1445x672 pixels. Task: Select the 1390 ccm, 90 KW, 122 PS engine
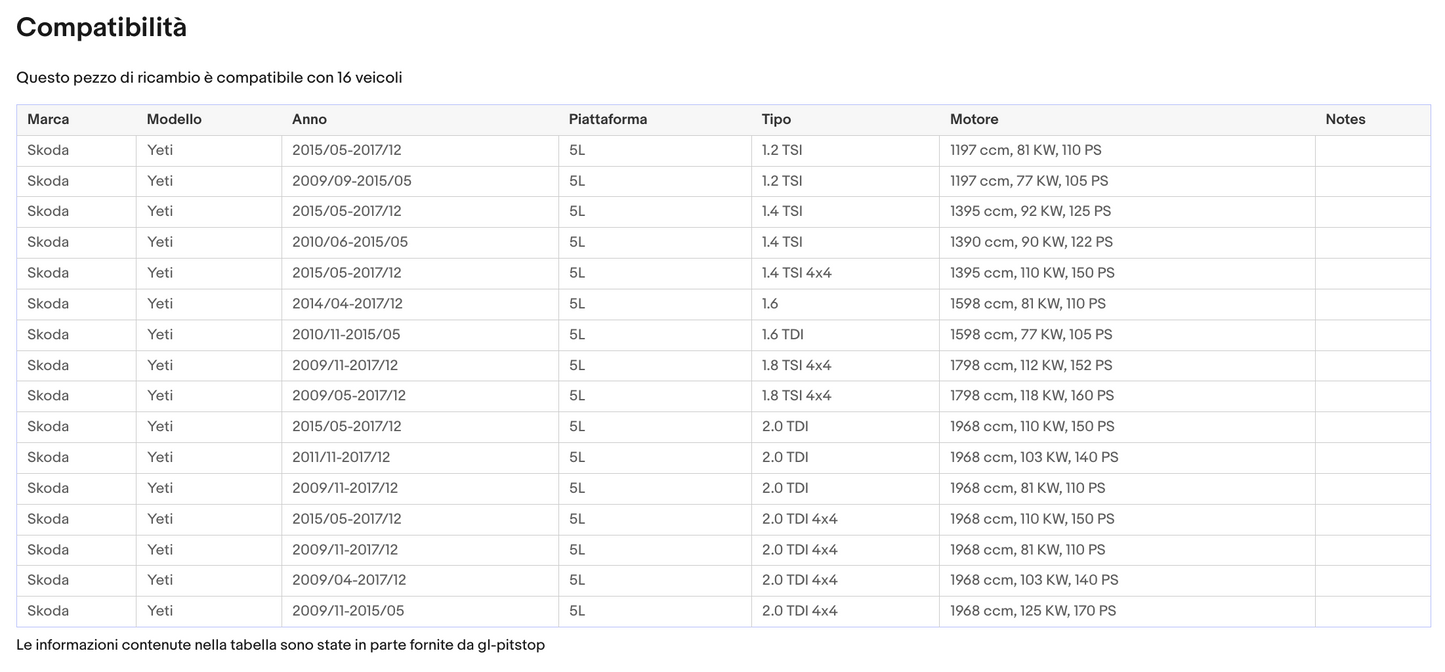coord(1031,242)
